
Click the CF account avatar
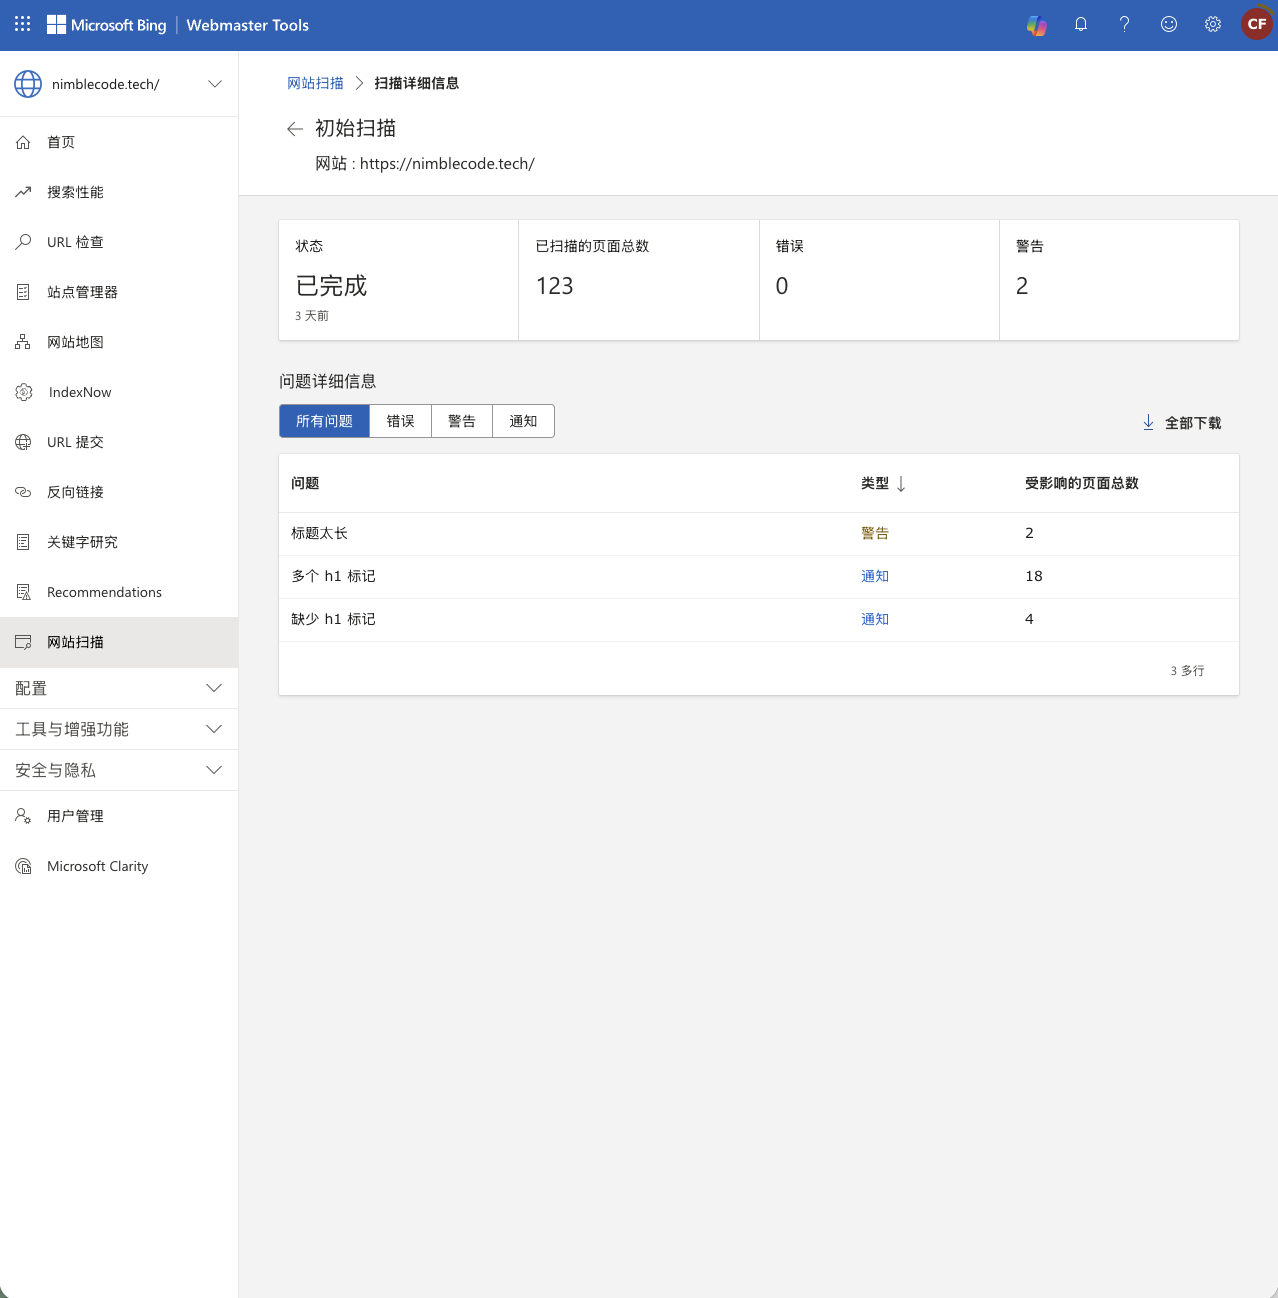tap(1256, 25)
